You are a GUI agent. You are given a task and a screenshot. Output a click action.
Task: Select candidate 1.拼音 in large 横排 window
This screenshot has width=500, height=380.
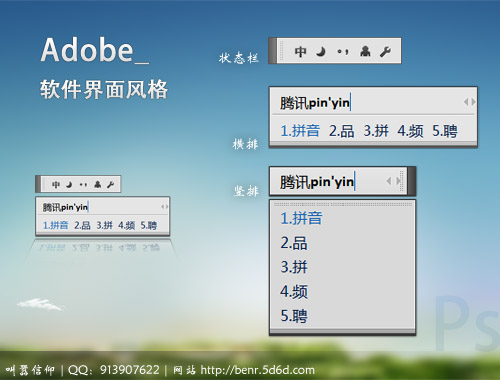click(300, 130)
